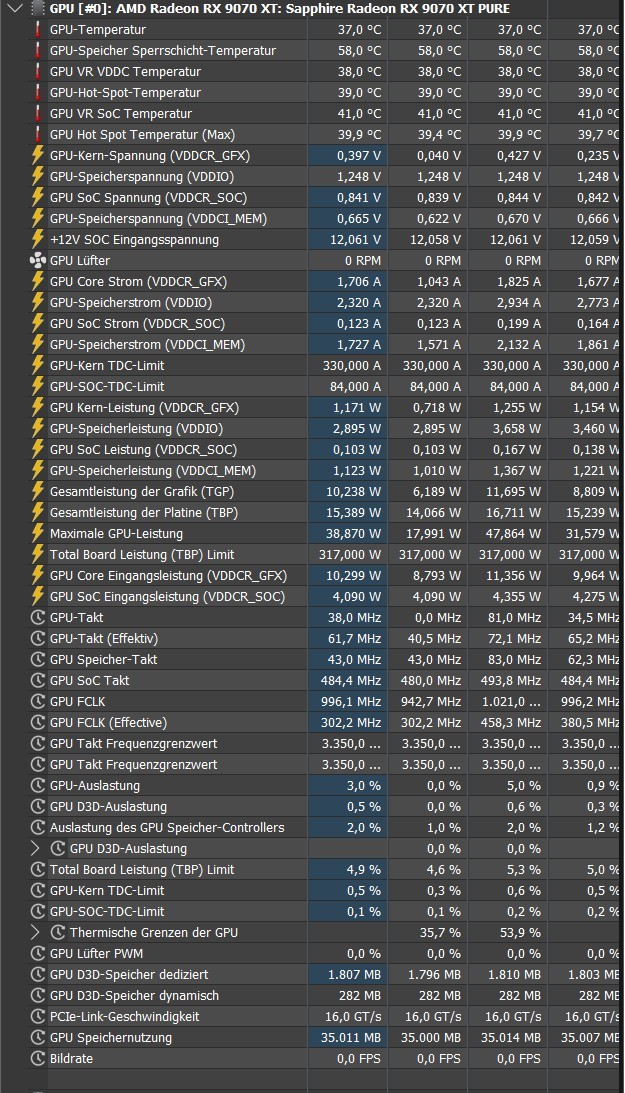Click 16,0 GT/s current value of PCIe-Link-Geschwindigkeit
Viewport: 625px width, 1093px height.
(353, 1016)
